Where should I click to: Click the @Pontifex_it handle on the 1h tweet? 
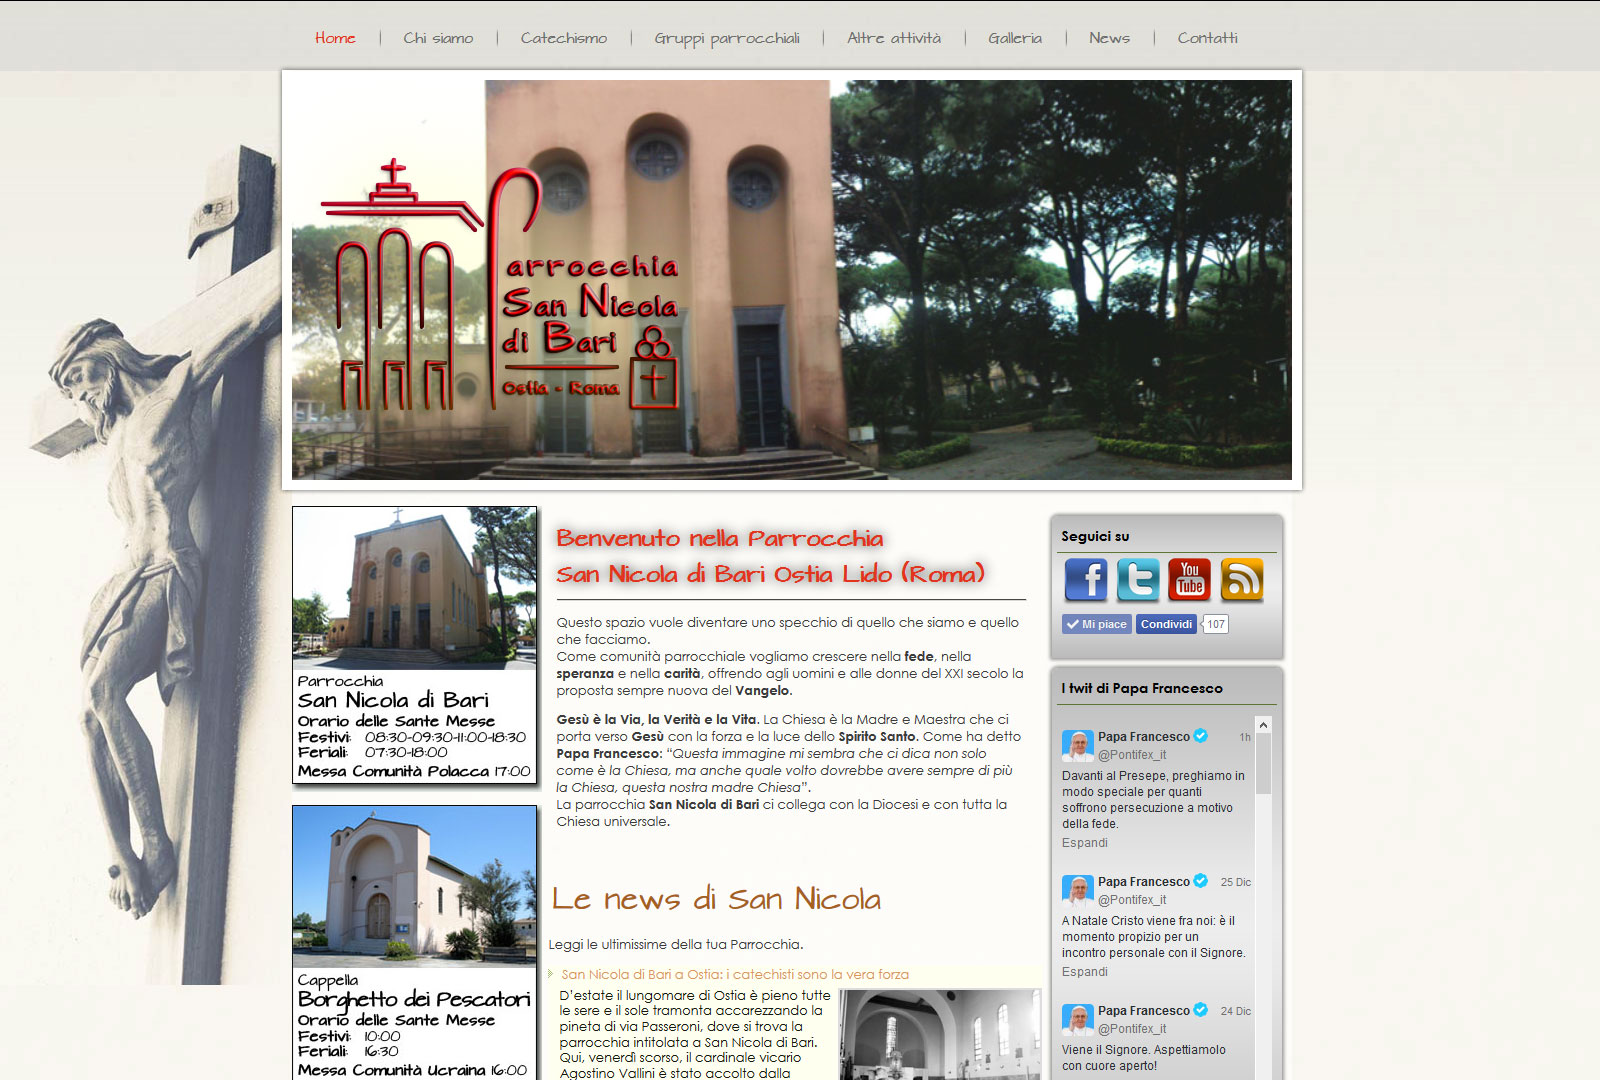(1132, 755)
